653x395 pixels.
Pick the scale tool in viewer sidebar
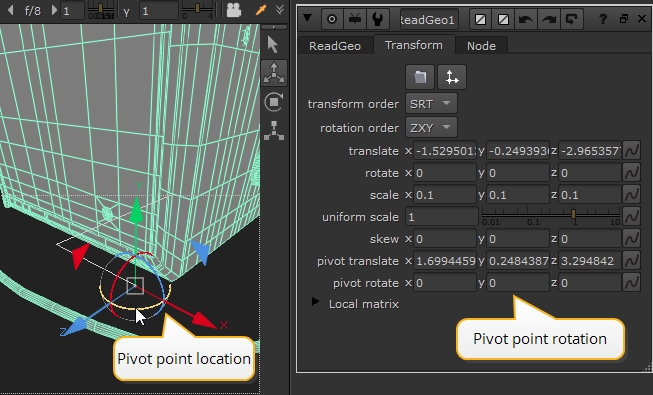(274, 130)
